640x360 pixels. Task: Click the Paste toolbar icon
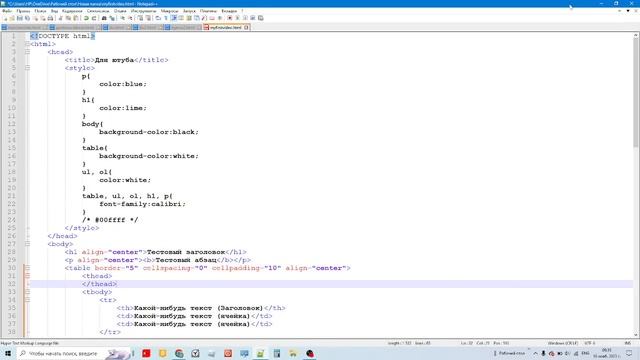point(76,18)
